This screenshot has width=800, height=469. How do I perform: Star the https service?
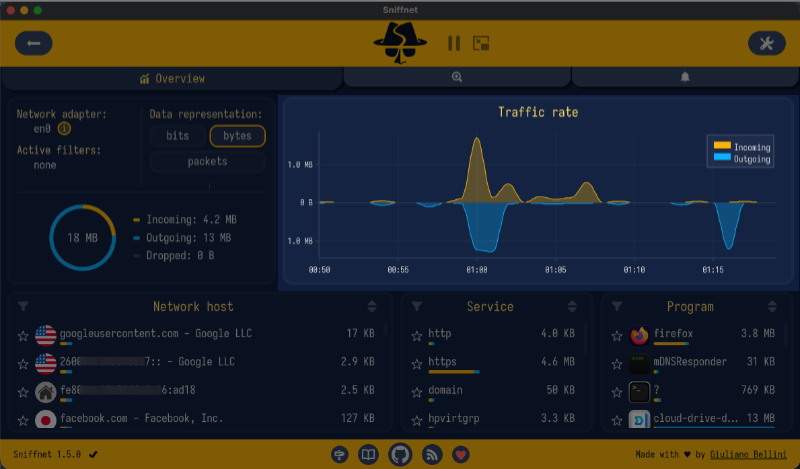pos(417,364)
